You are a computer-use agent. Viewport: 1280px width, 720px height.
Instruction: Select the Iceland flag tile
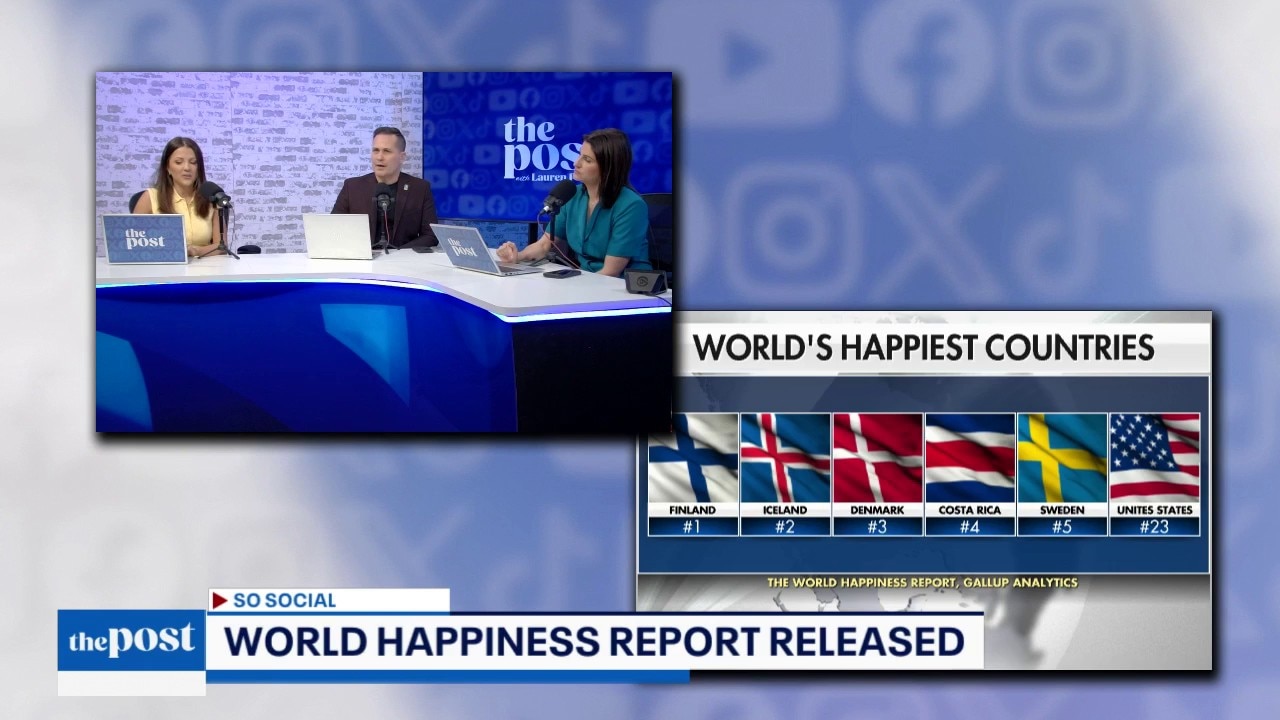(x=785, y=458)
